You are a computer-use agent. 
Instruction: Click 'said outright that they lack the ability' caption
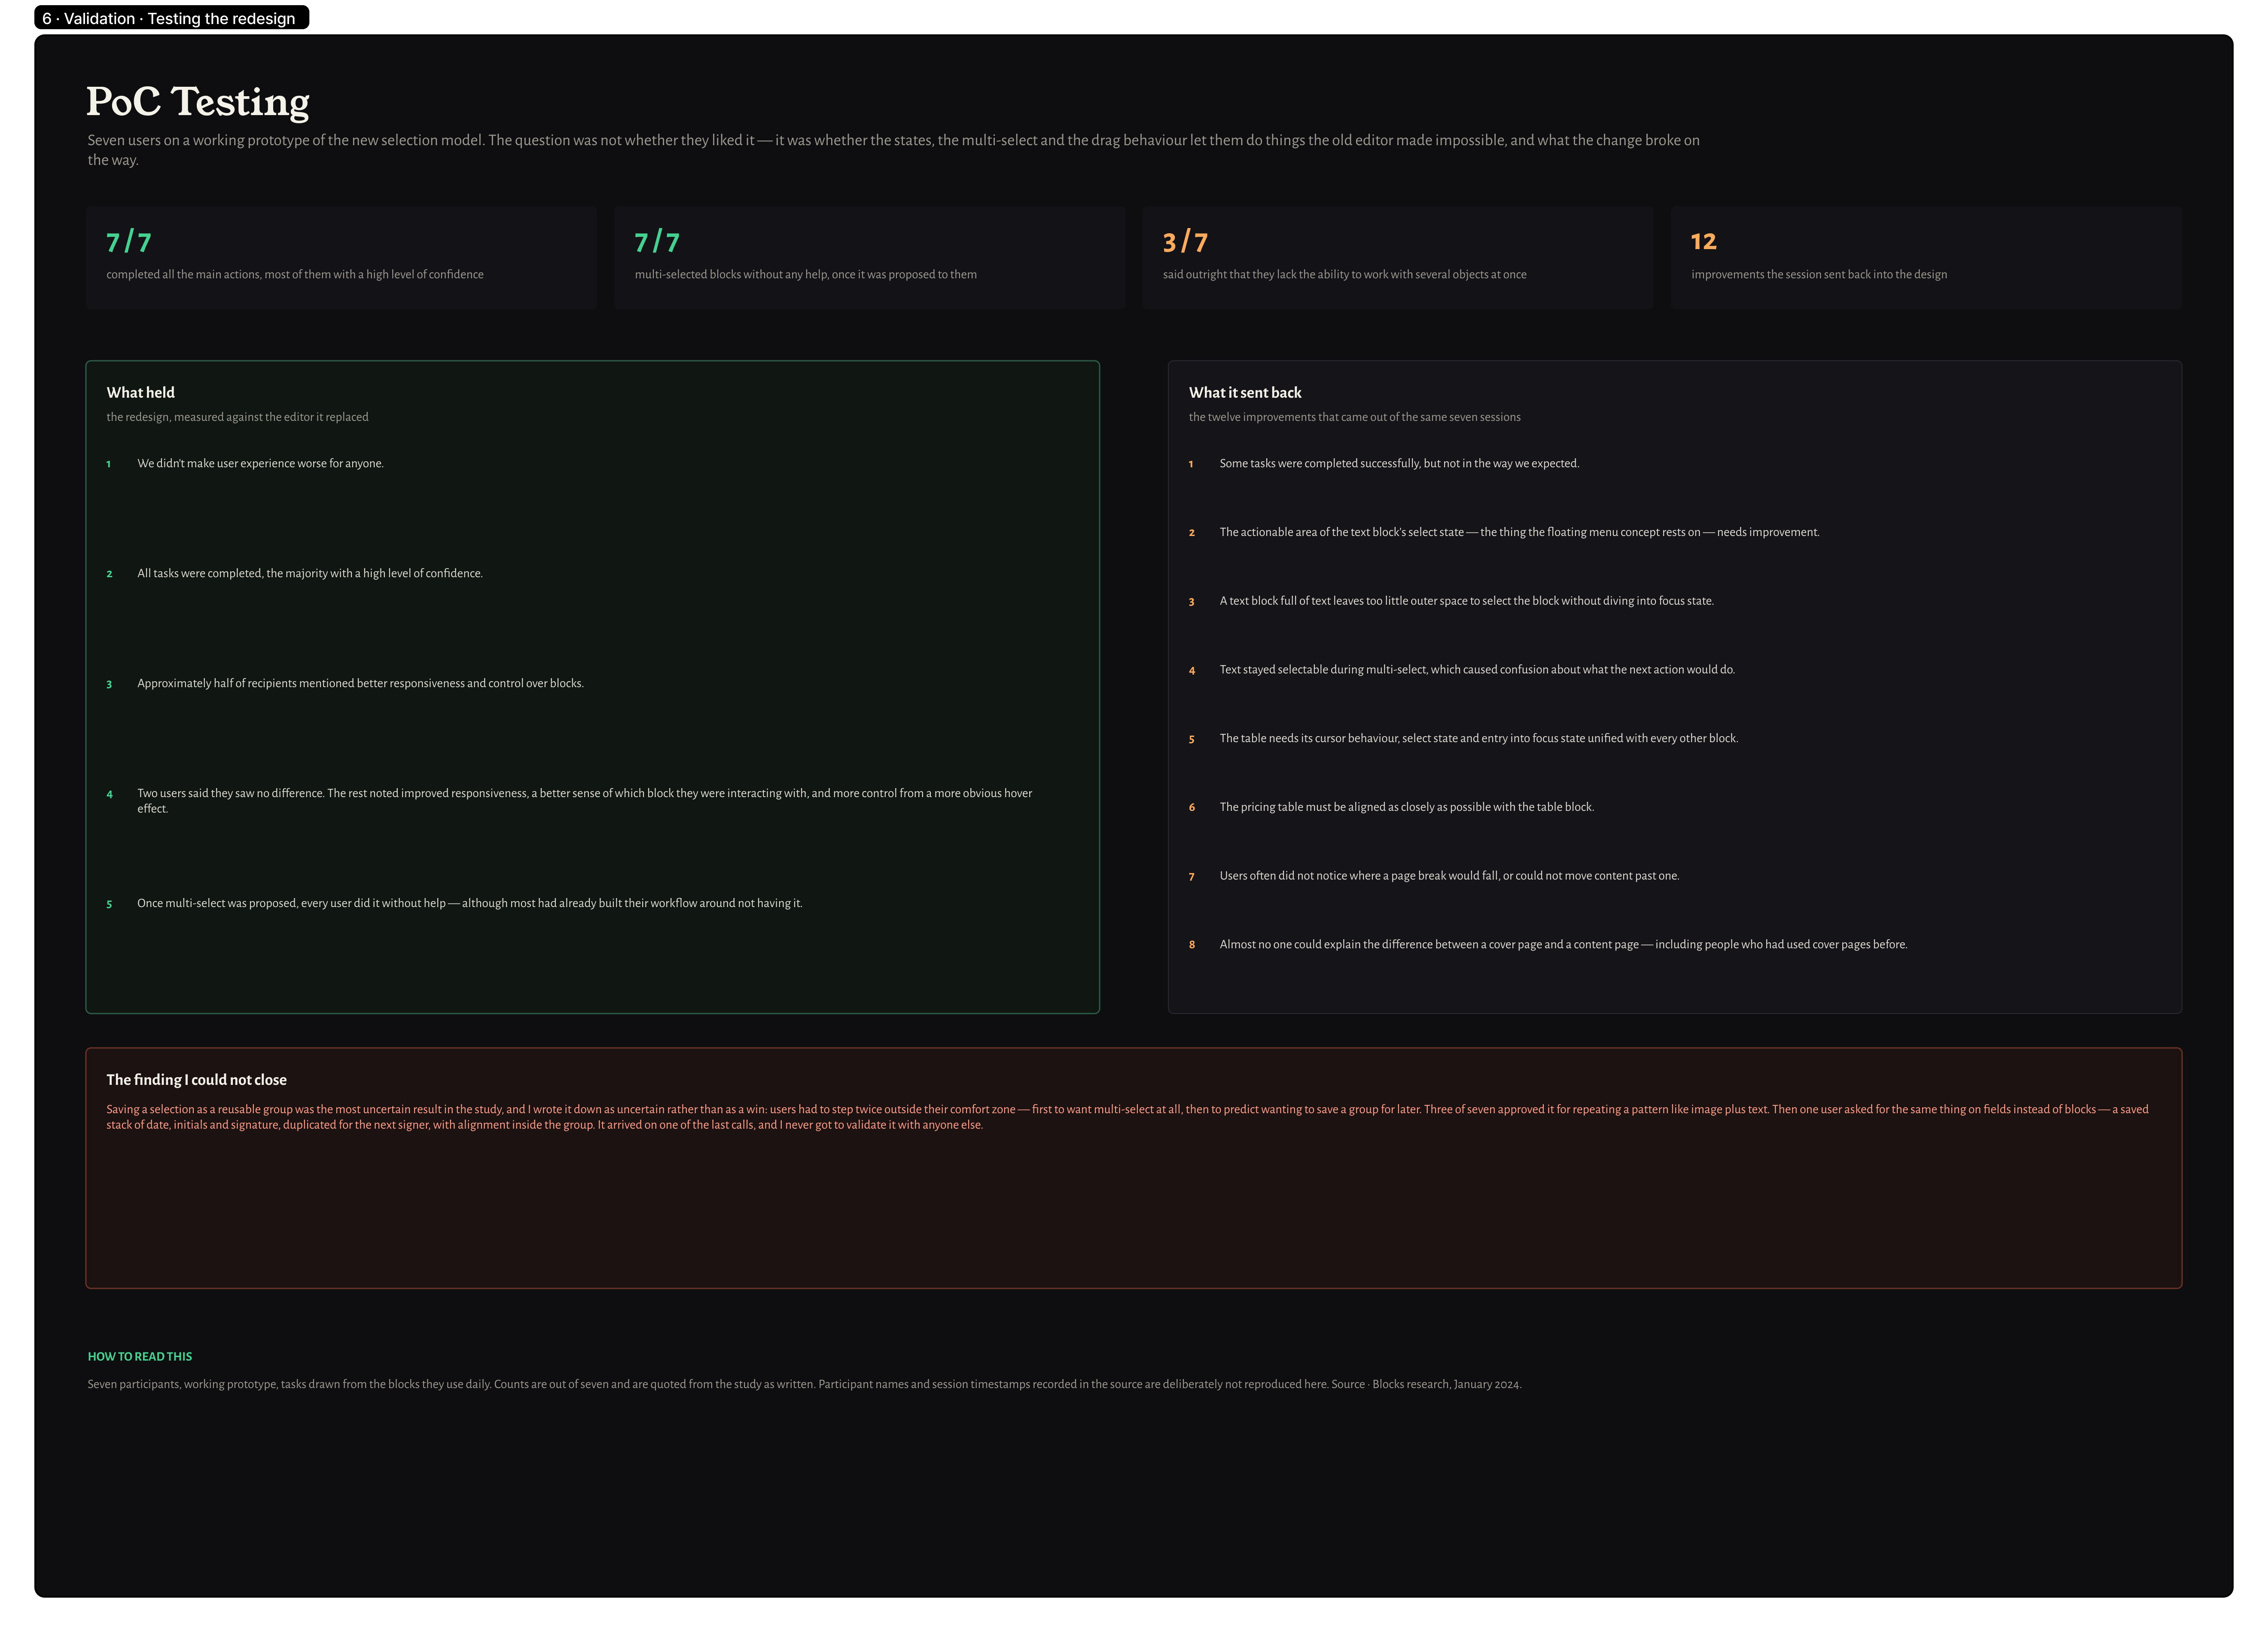[1345, 274]
